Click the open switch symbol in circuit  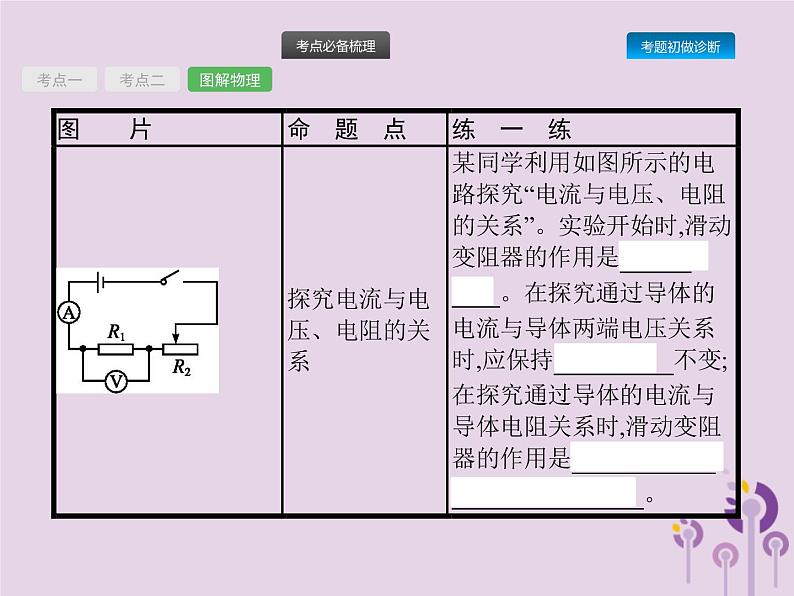(172, 279)
